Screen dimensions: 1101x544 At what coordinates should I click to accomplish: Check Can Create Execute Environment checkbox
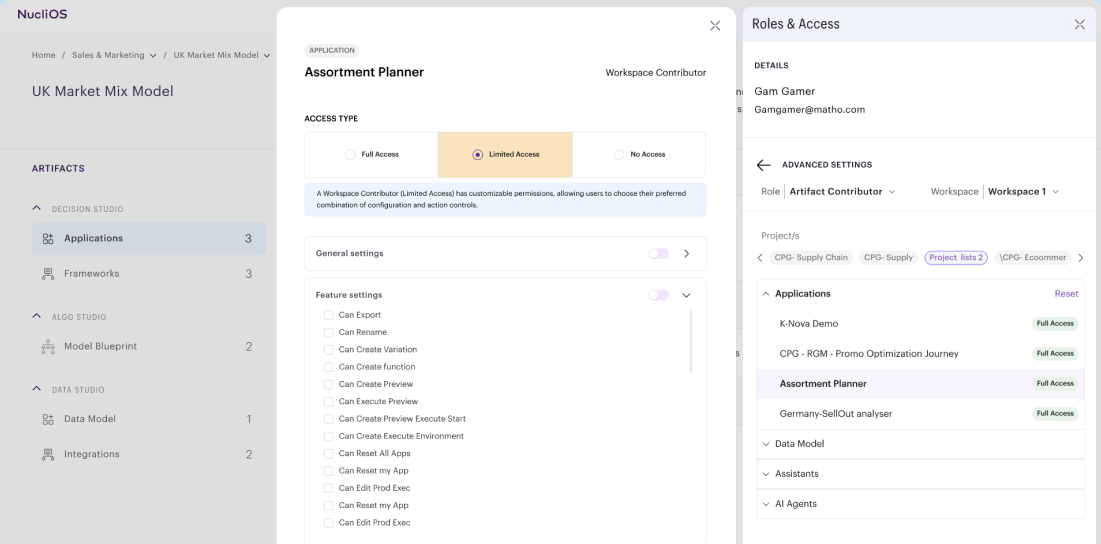coord(328,436)
